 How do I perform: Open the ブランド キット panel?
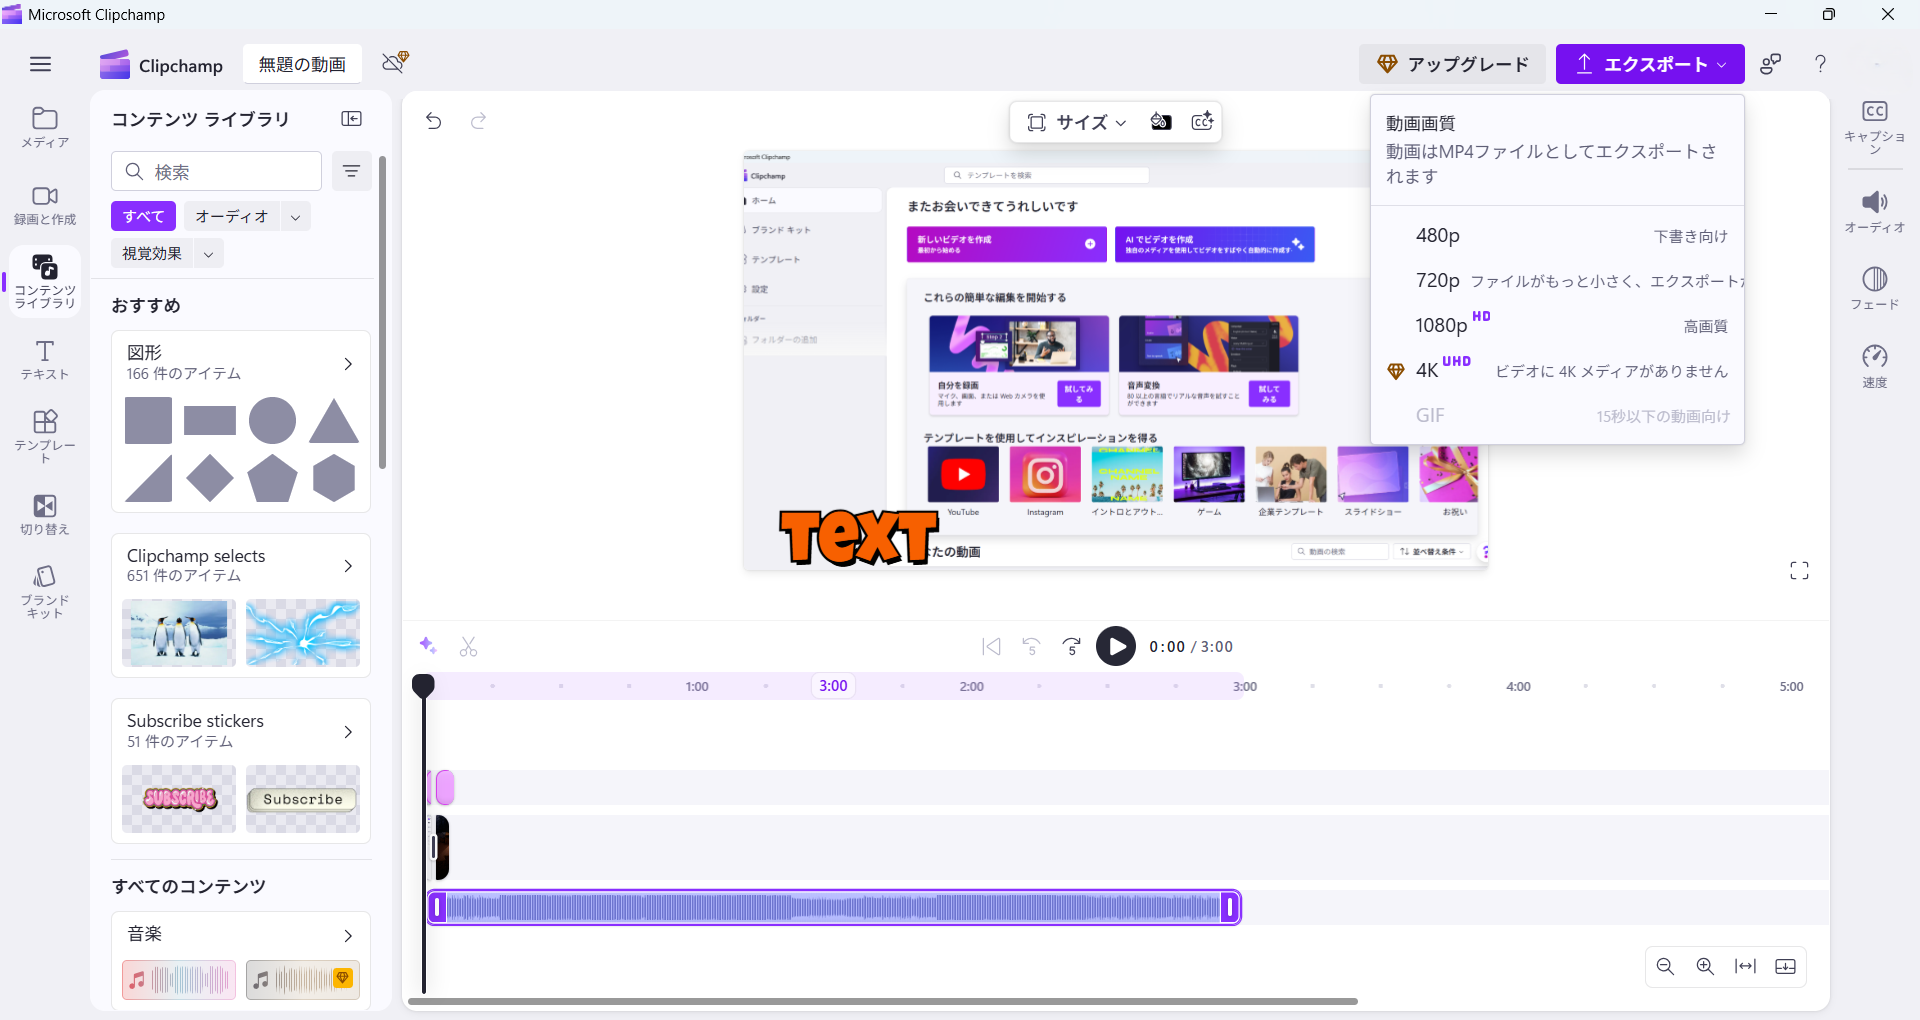click(x=45, y=591)
